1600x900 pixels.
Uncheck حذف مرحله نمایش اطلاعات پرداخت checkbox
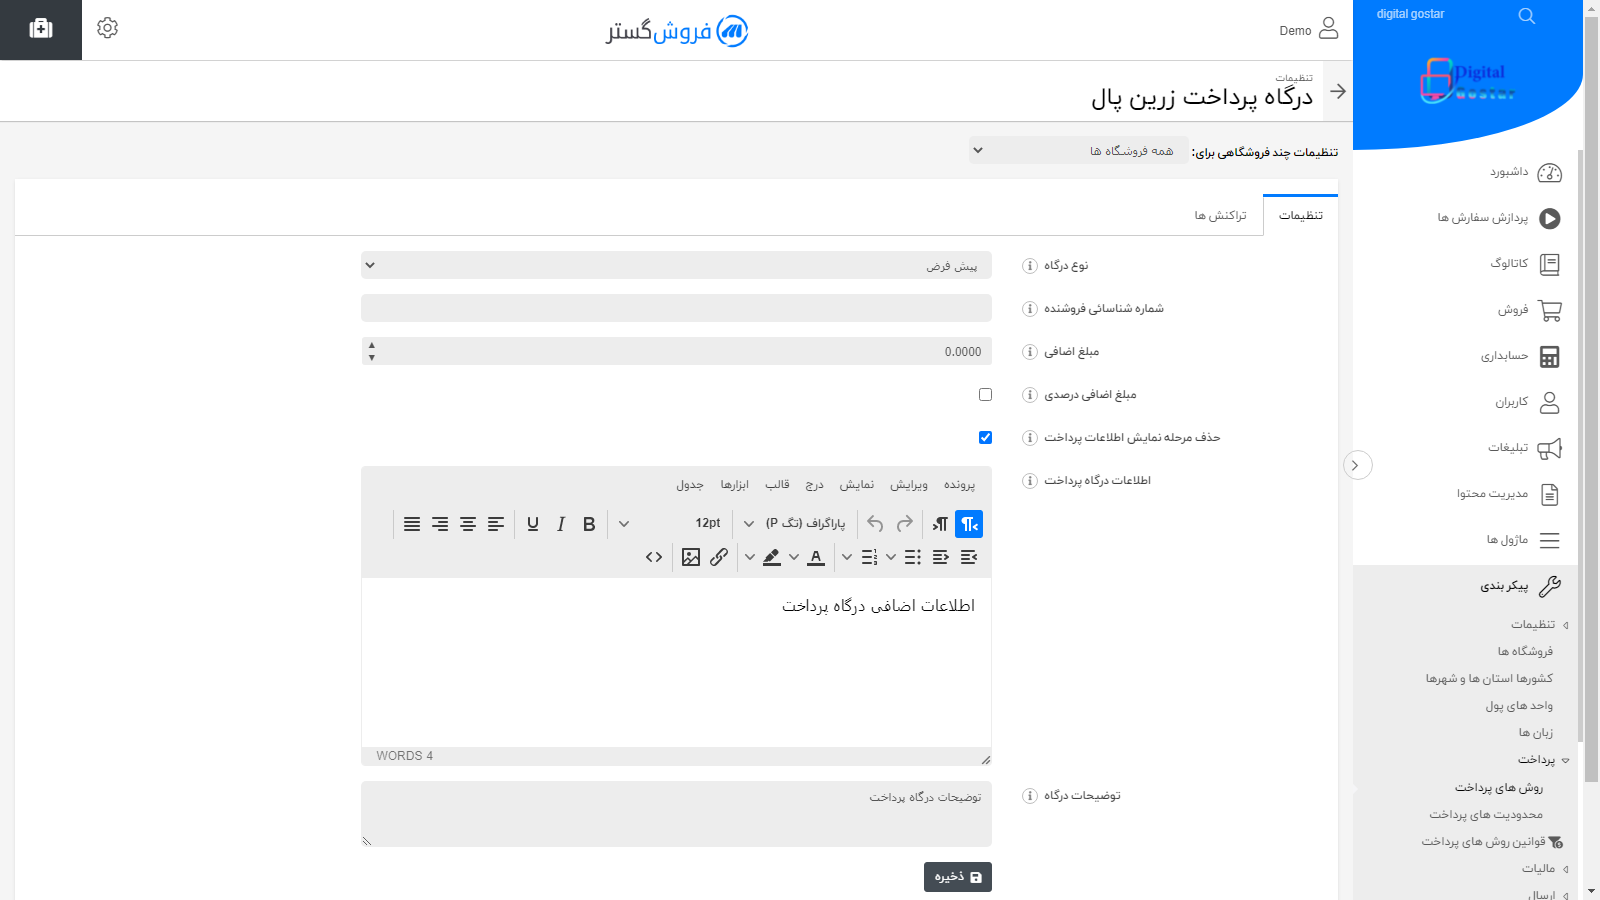(985, 438)
